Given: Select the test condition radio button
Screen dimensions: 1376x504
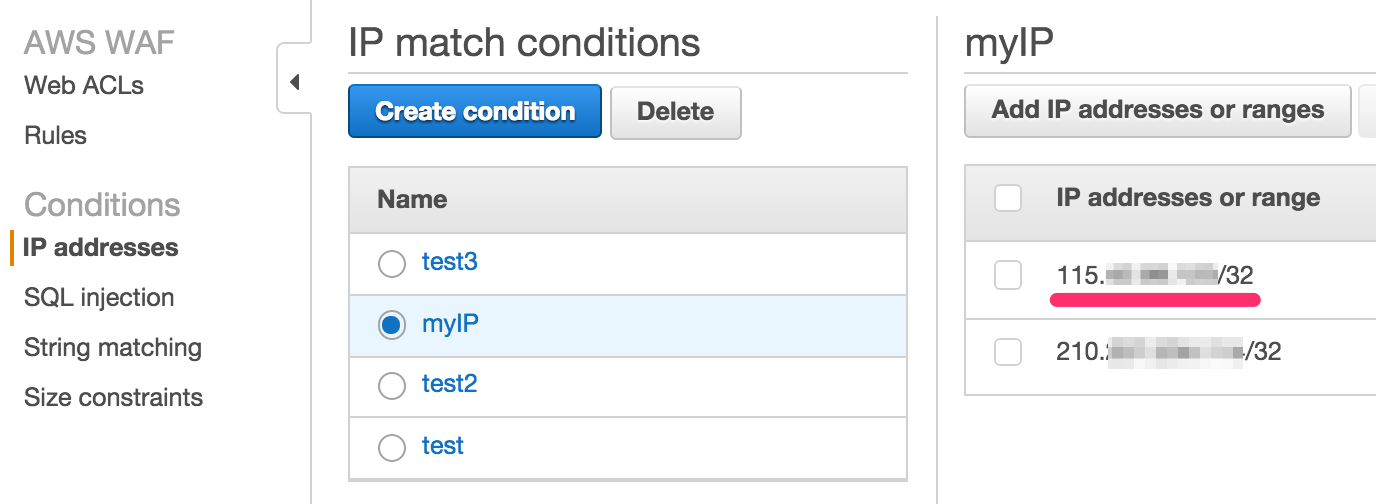Looking at the screenshot, I should pyautogui.click(x=392, y=447).
